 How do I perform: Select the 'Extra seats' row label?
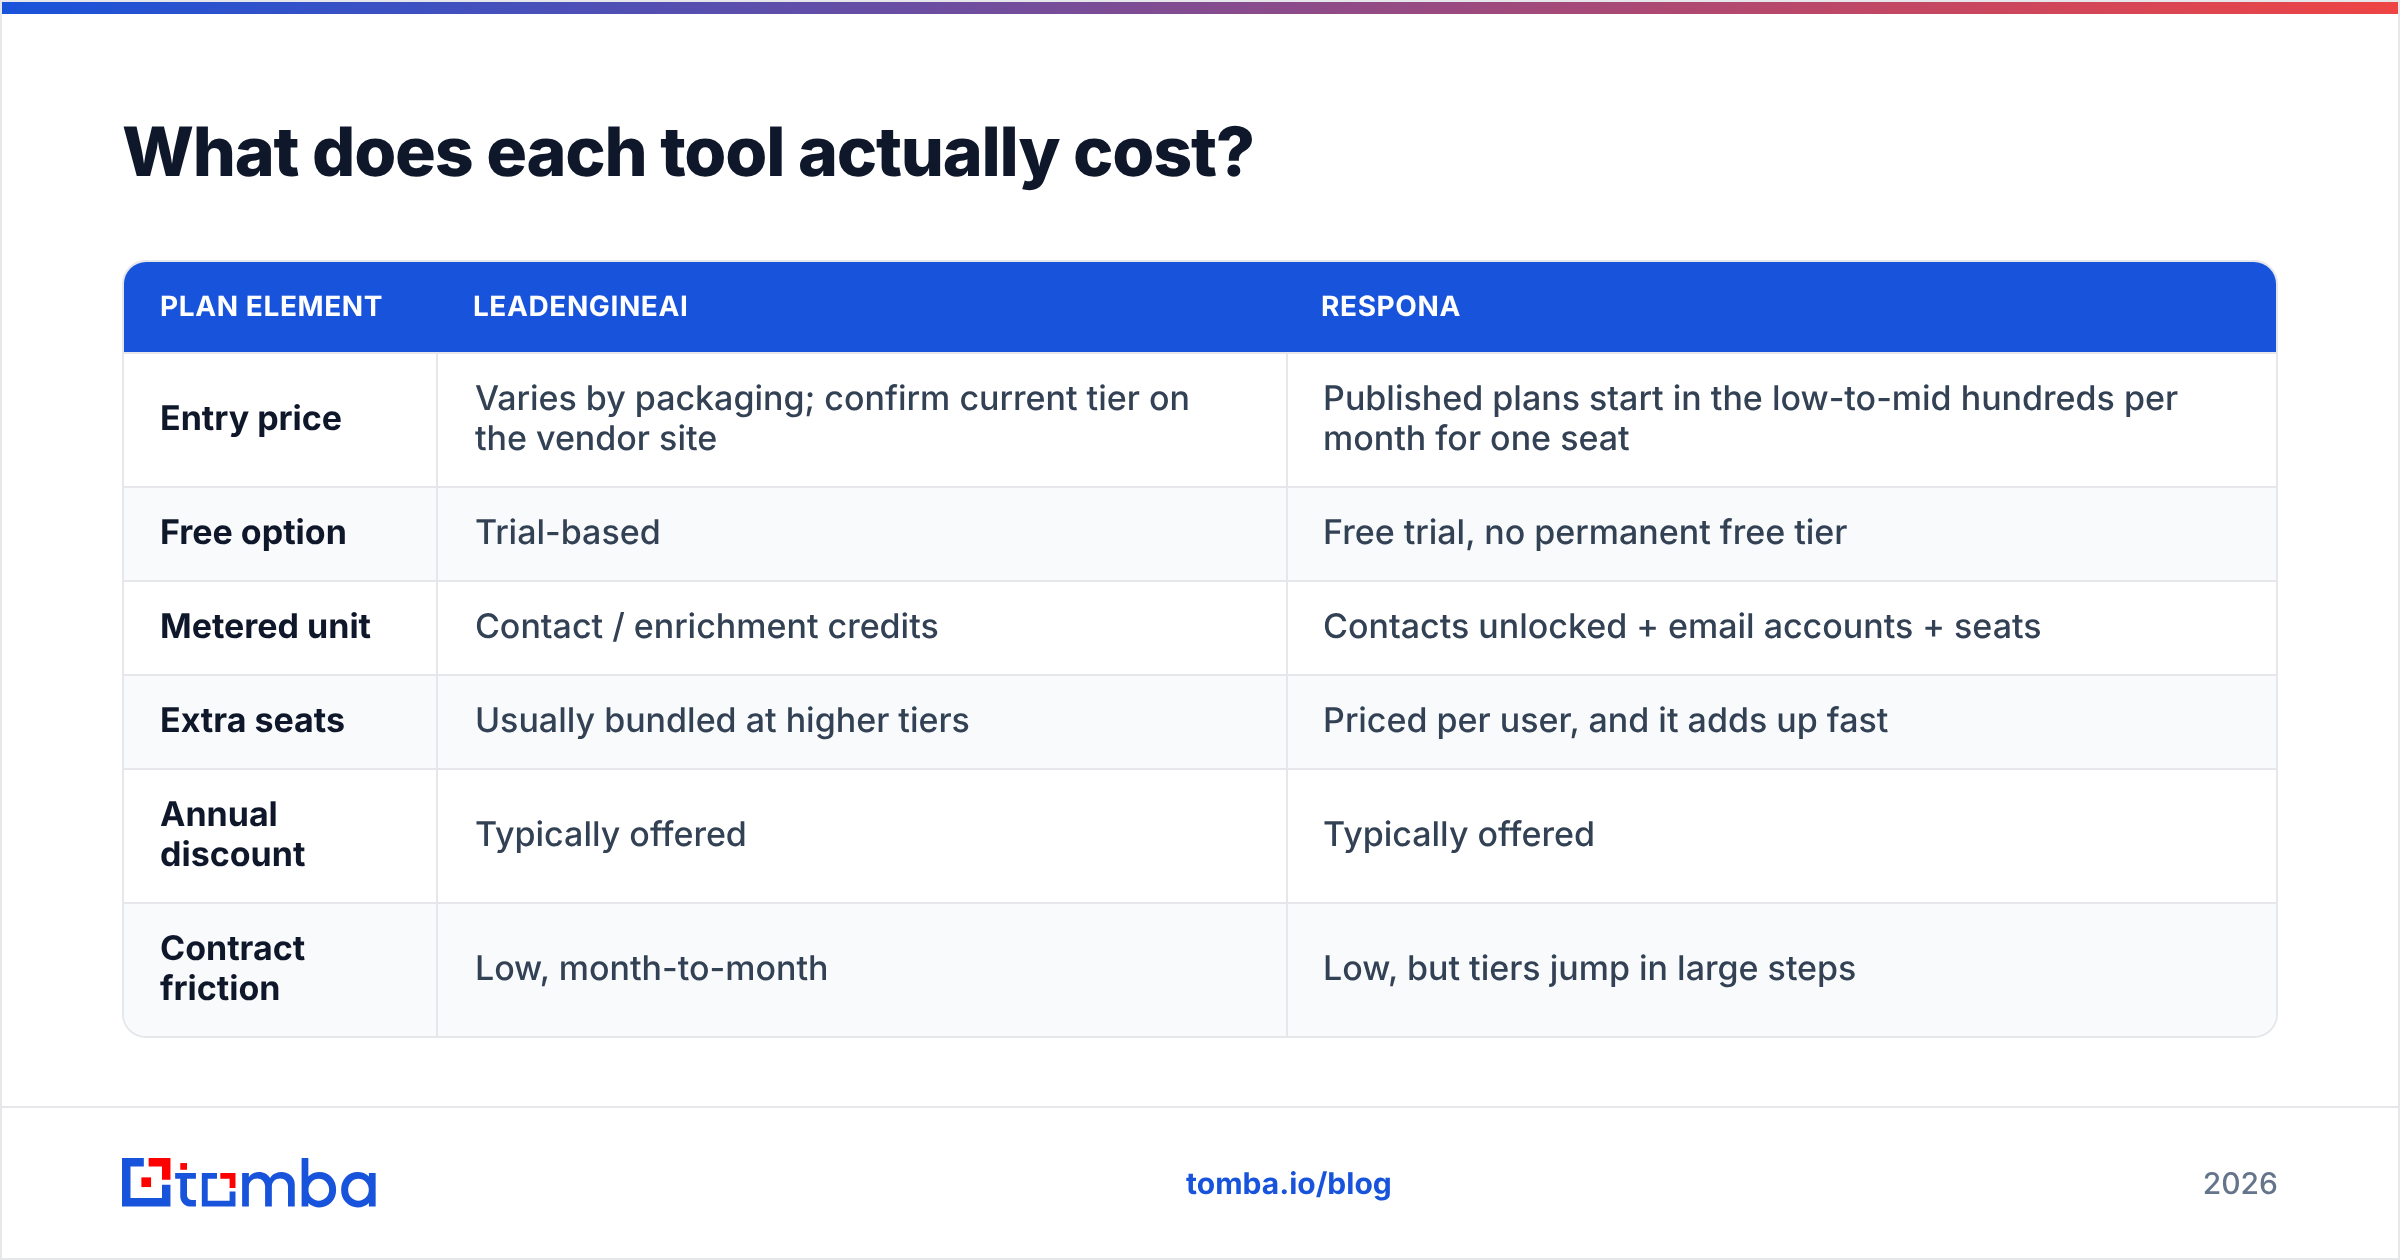pos(252,720)
